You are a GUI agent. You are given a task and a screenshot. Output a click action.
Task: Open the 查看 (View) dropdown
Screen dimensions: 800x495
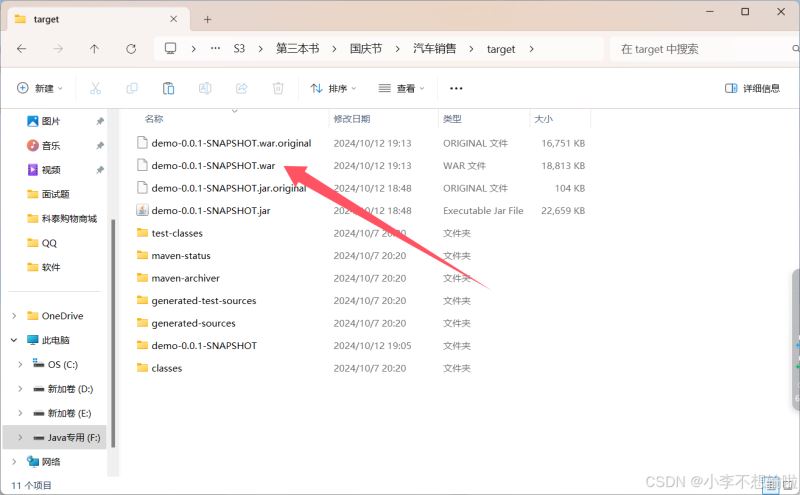click(402, 88)
